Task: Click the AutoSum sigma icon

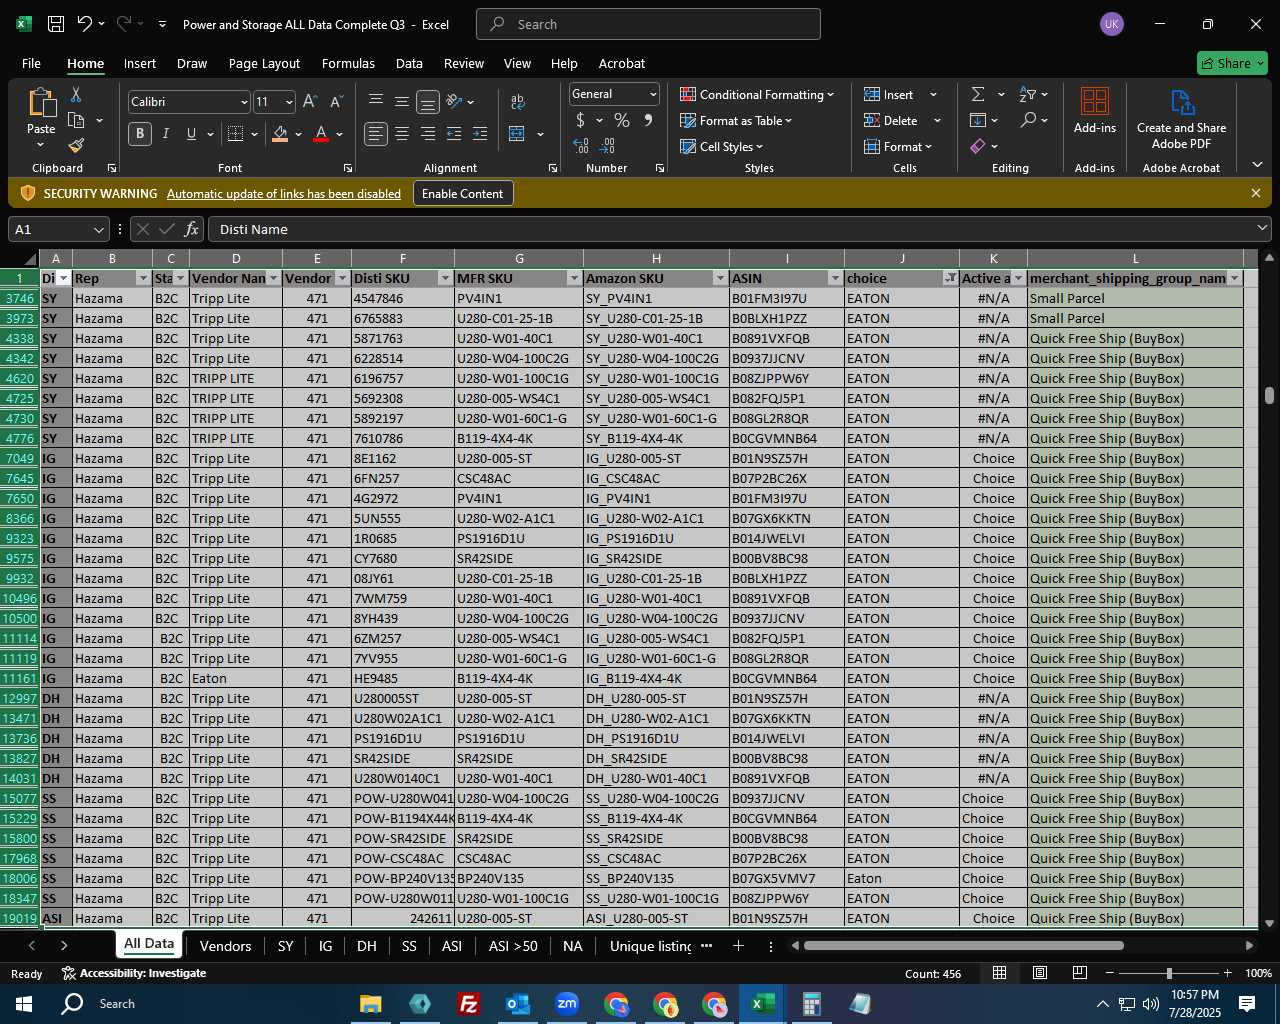Action: pyautogui.click(x=978, y=94)
